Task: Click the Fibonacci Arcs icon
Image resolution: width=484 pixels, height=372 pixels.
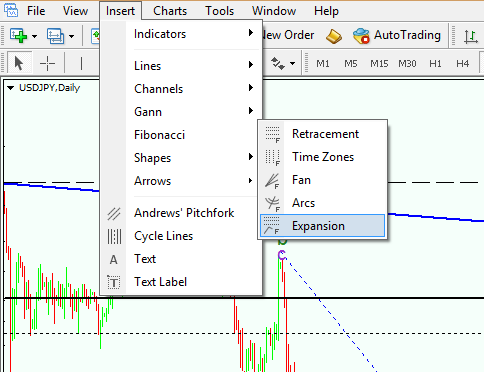Action: click(272, 203)
